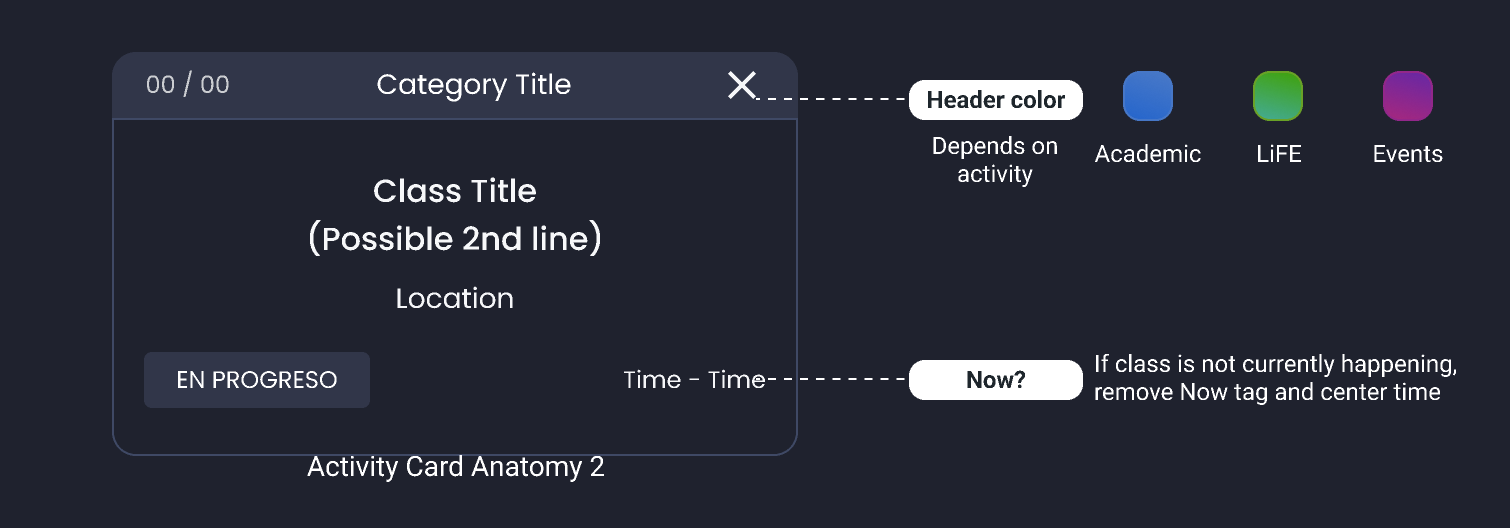
Task: Click the LiFE label text
Action: click(x=1279, y=154)
